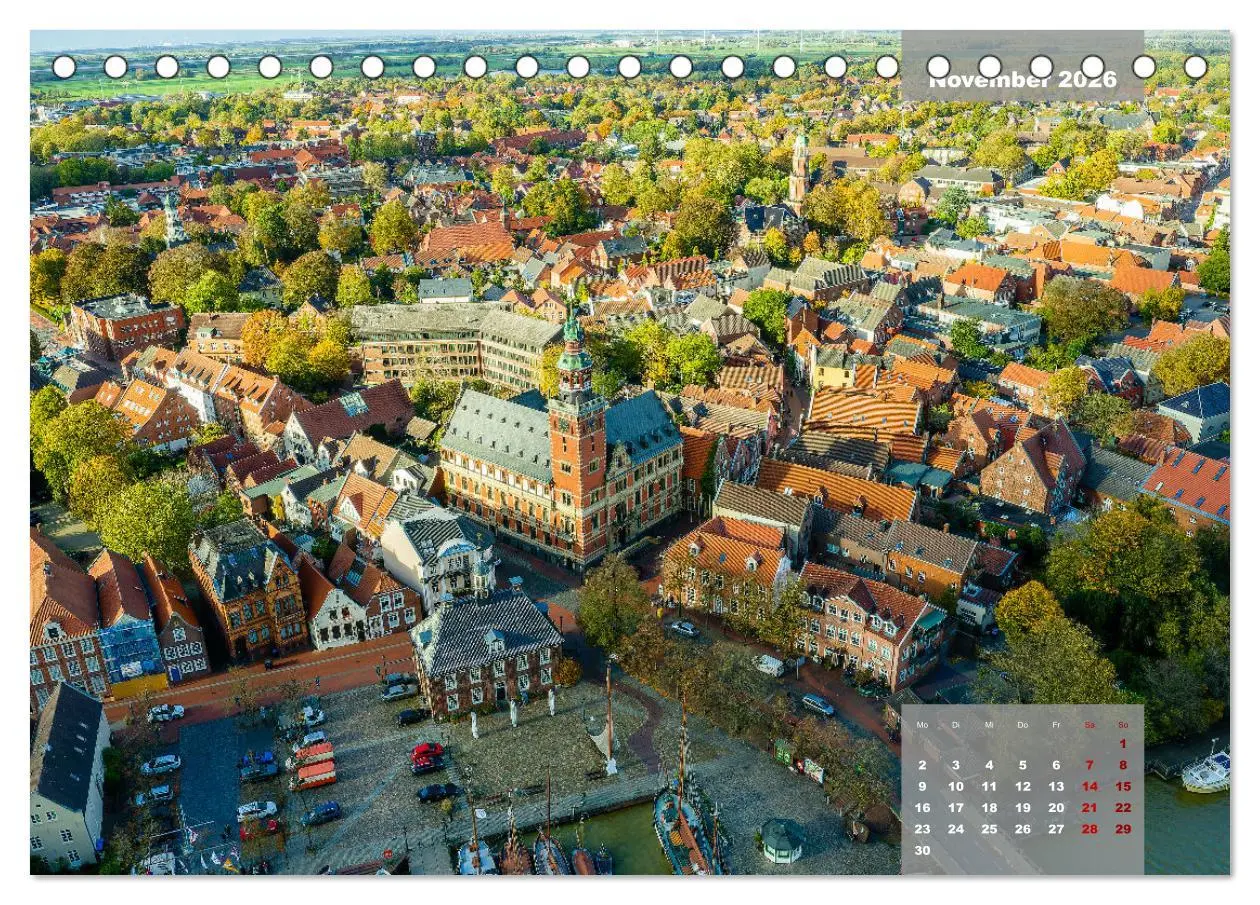Click date 24 in the calendar
Screen dimensions: 1260x905
coord(955,829)
